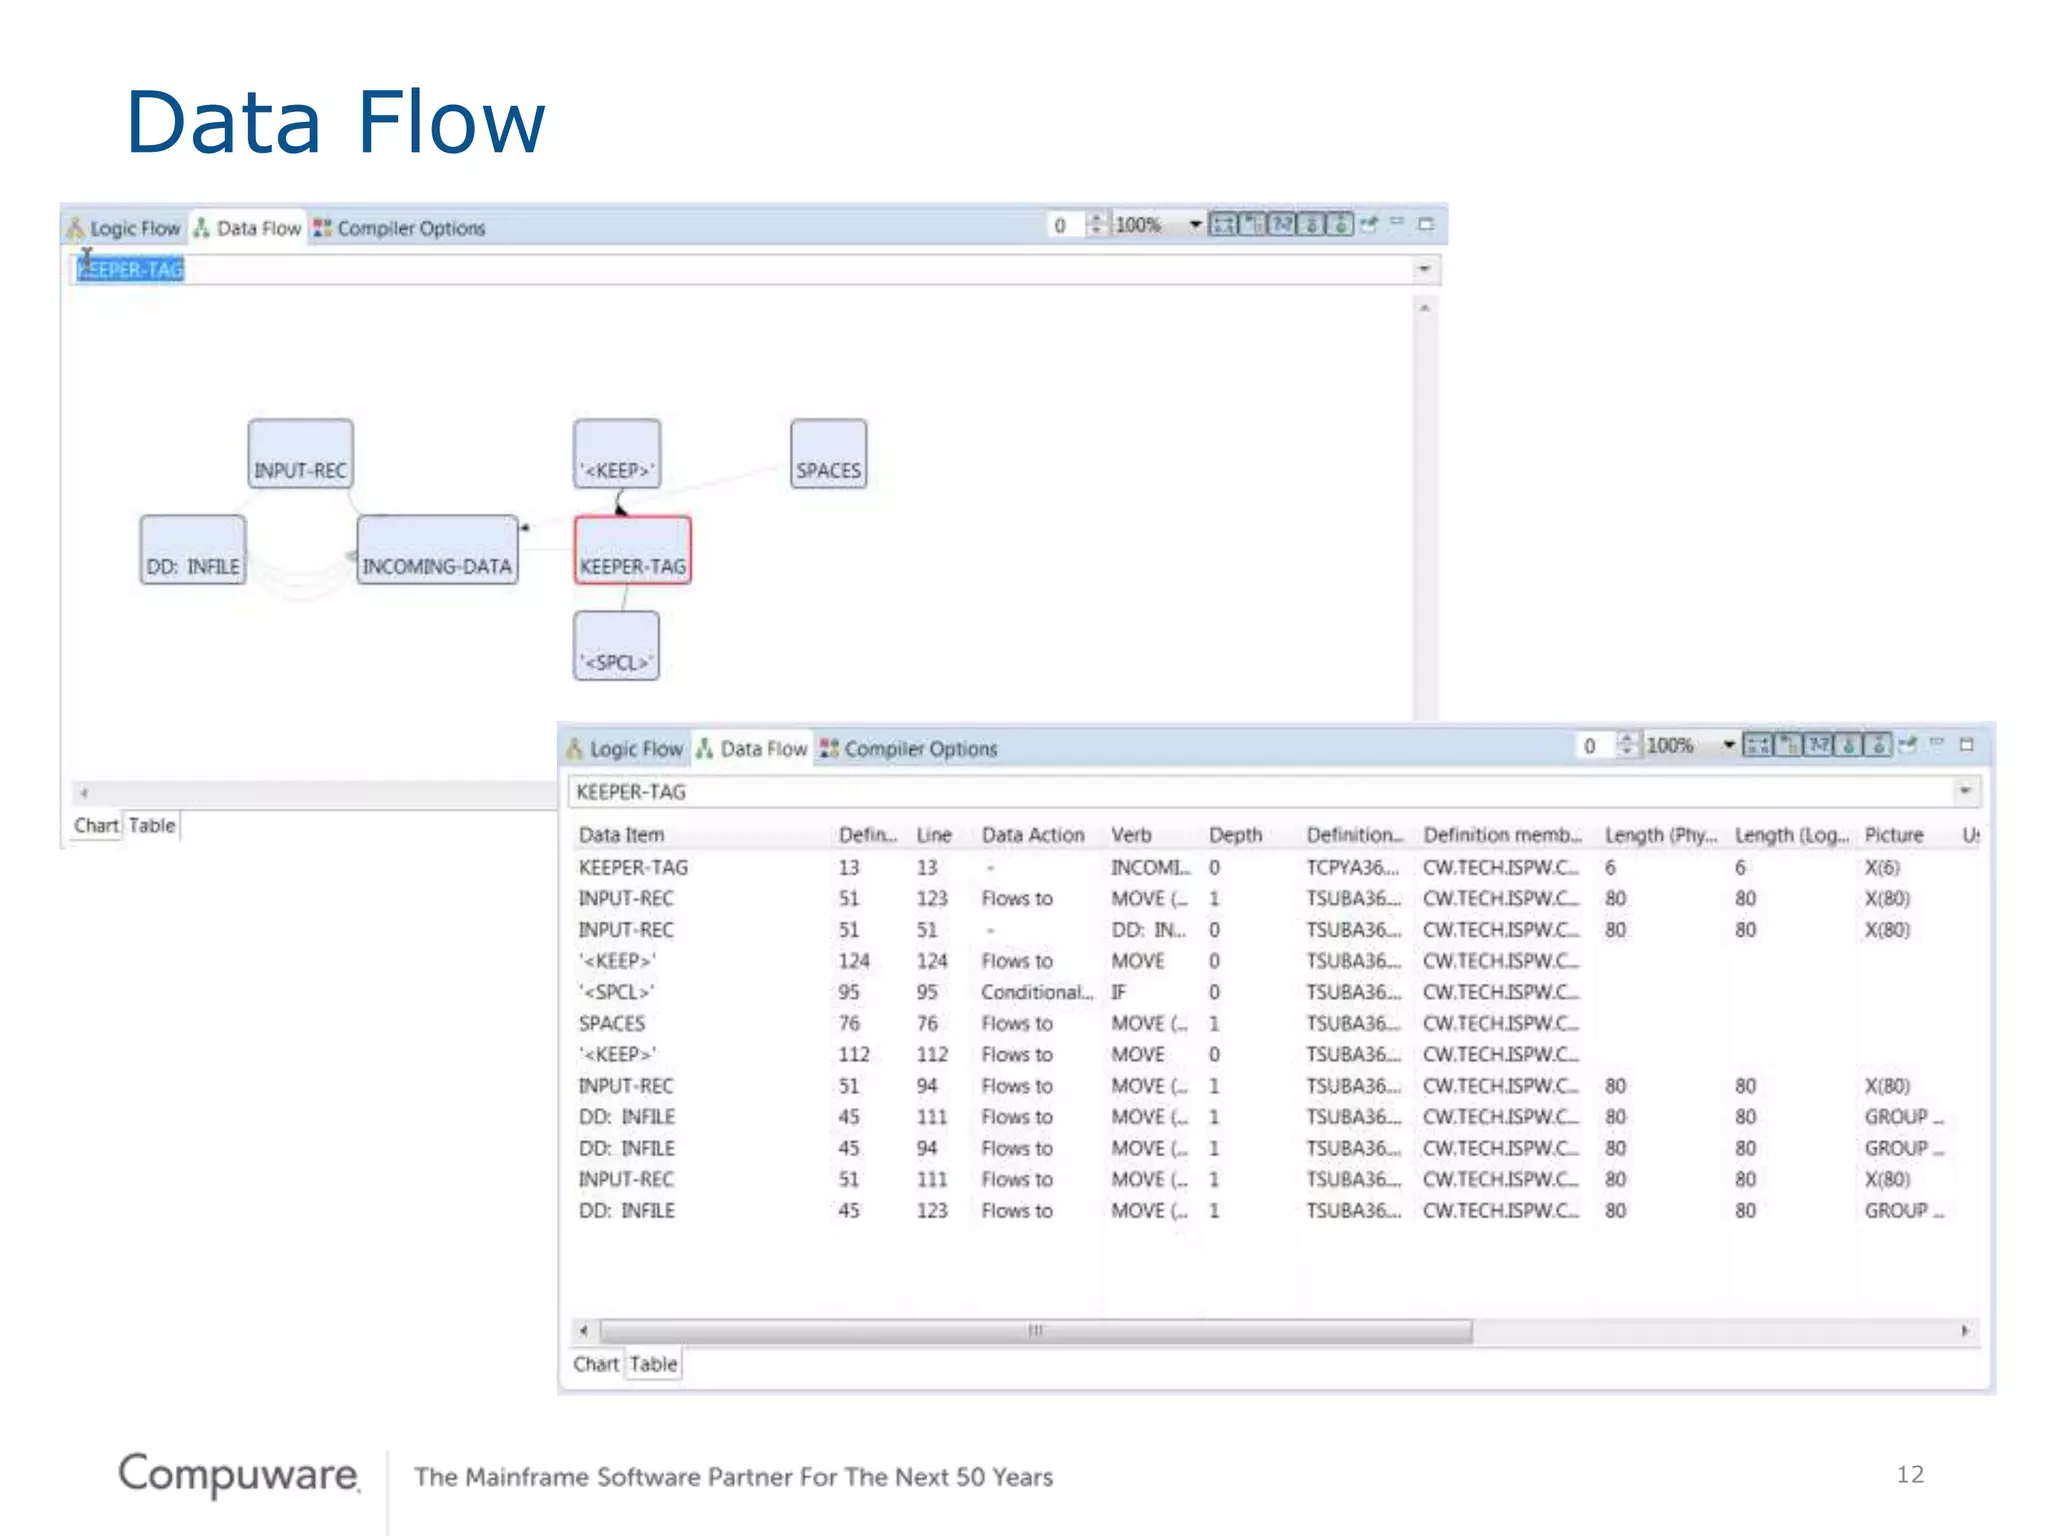Click the up arrow of the chart vertical scrollbar

(x=1425, y=309)
